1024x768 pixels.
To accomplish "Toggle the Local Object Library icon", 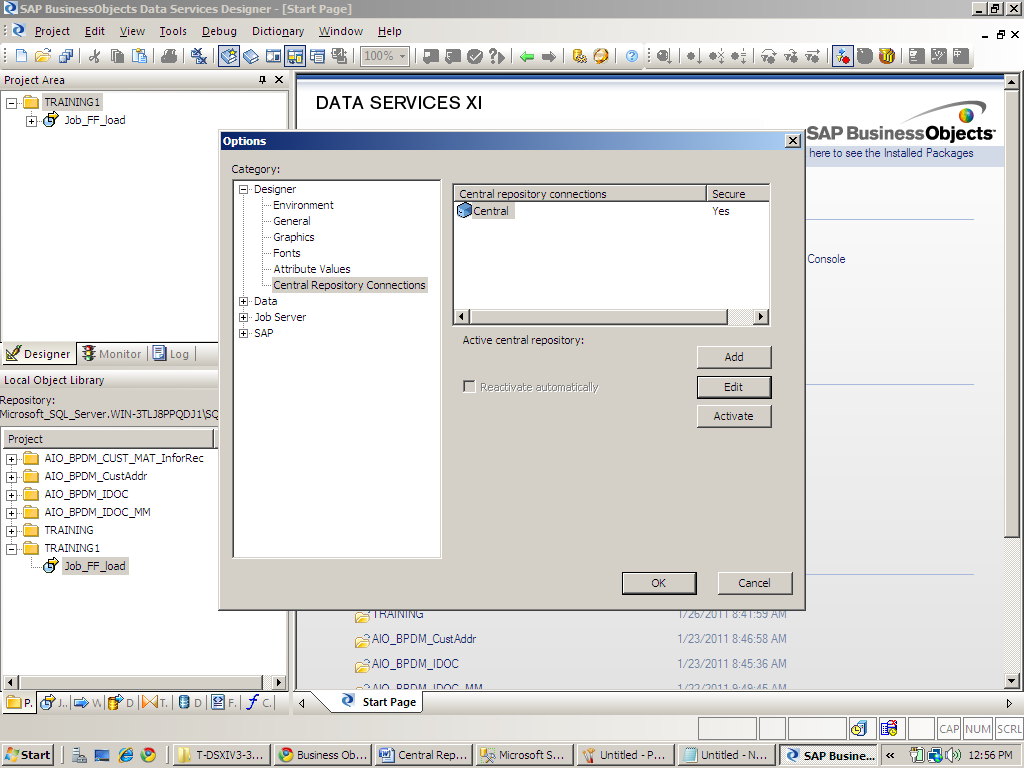I will point(229,56).
